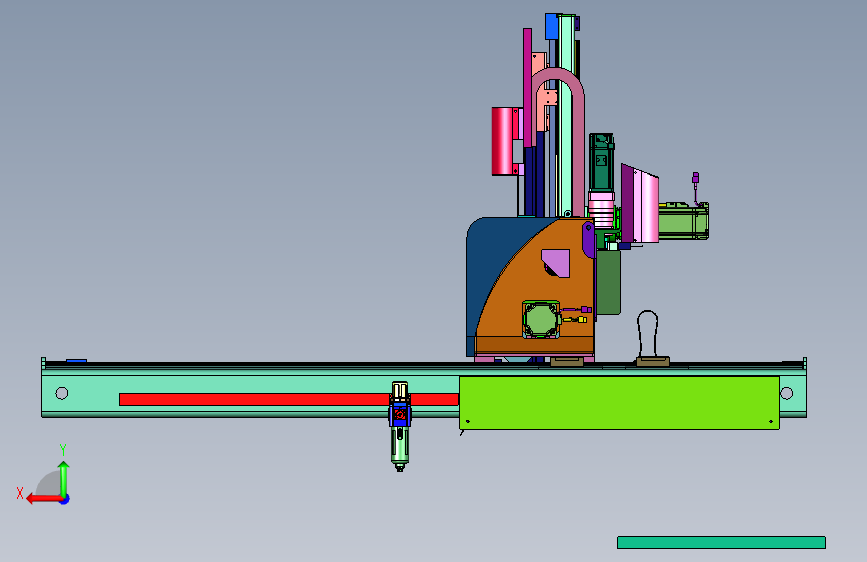Viewport: 867px width, 562px height.
Task: Click the blue Z axis origin dot
Action: click(x=65, y=499)
